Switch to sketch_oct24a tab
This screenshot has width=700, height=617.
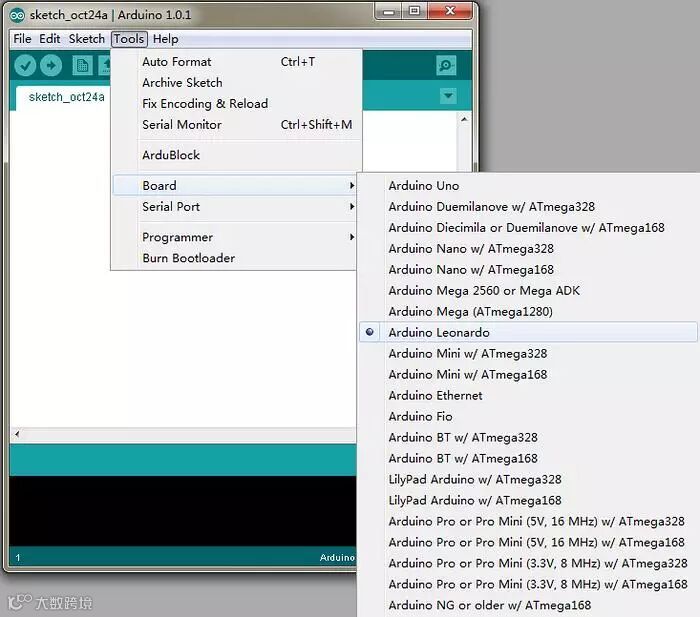point(67,97)
